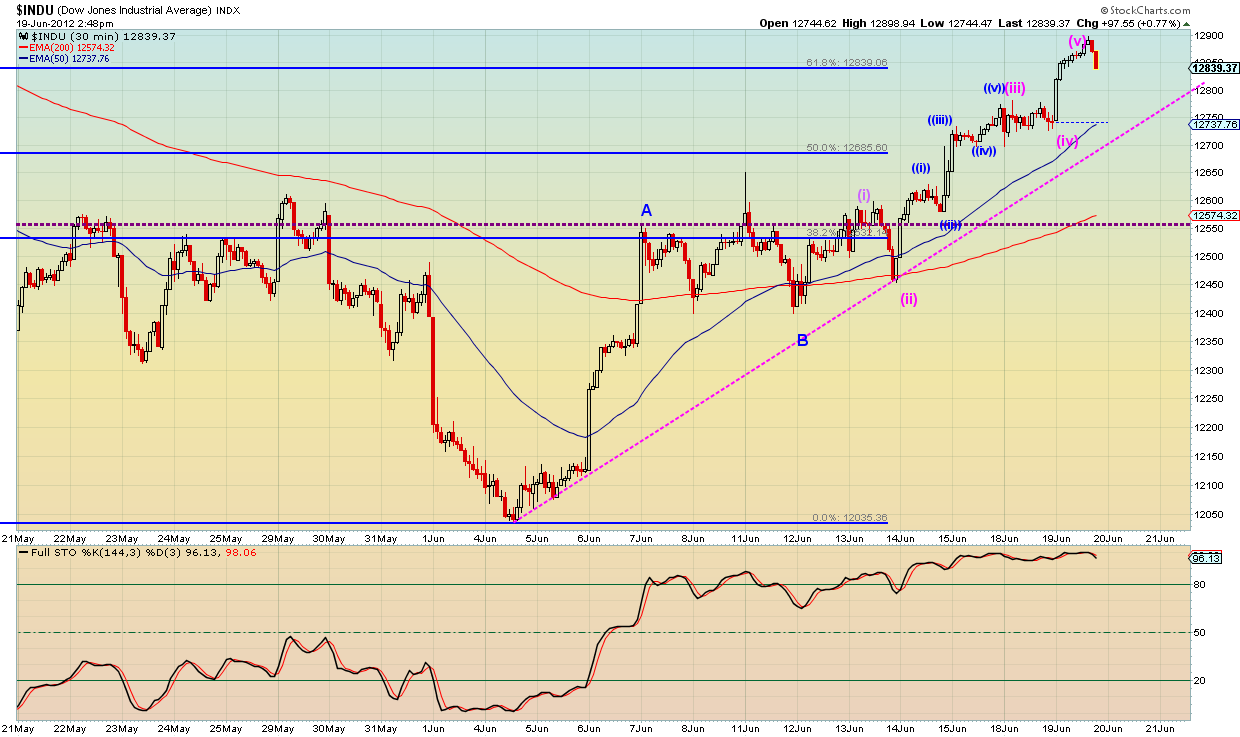1240x737 pixels.
Task: Click the pink (ii) wave label
Action: point(908,298)
